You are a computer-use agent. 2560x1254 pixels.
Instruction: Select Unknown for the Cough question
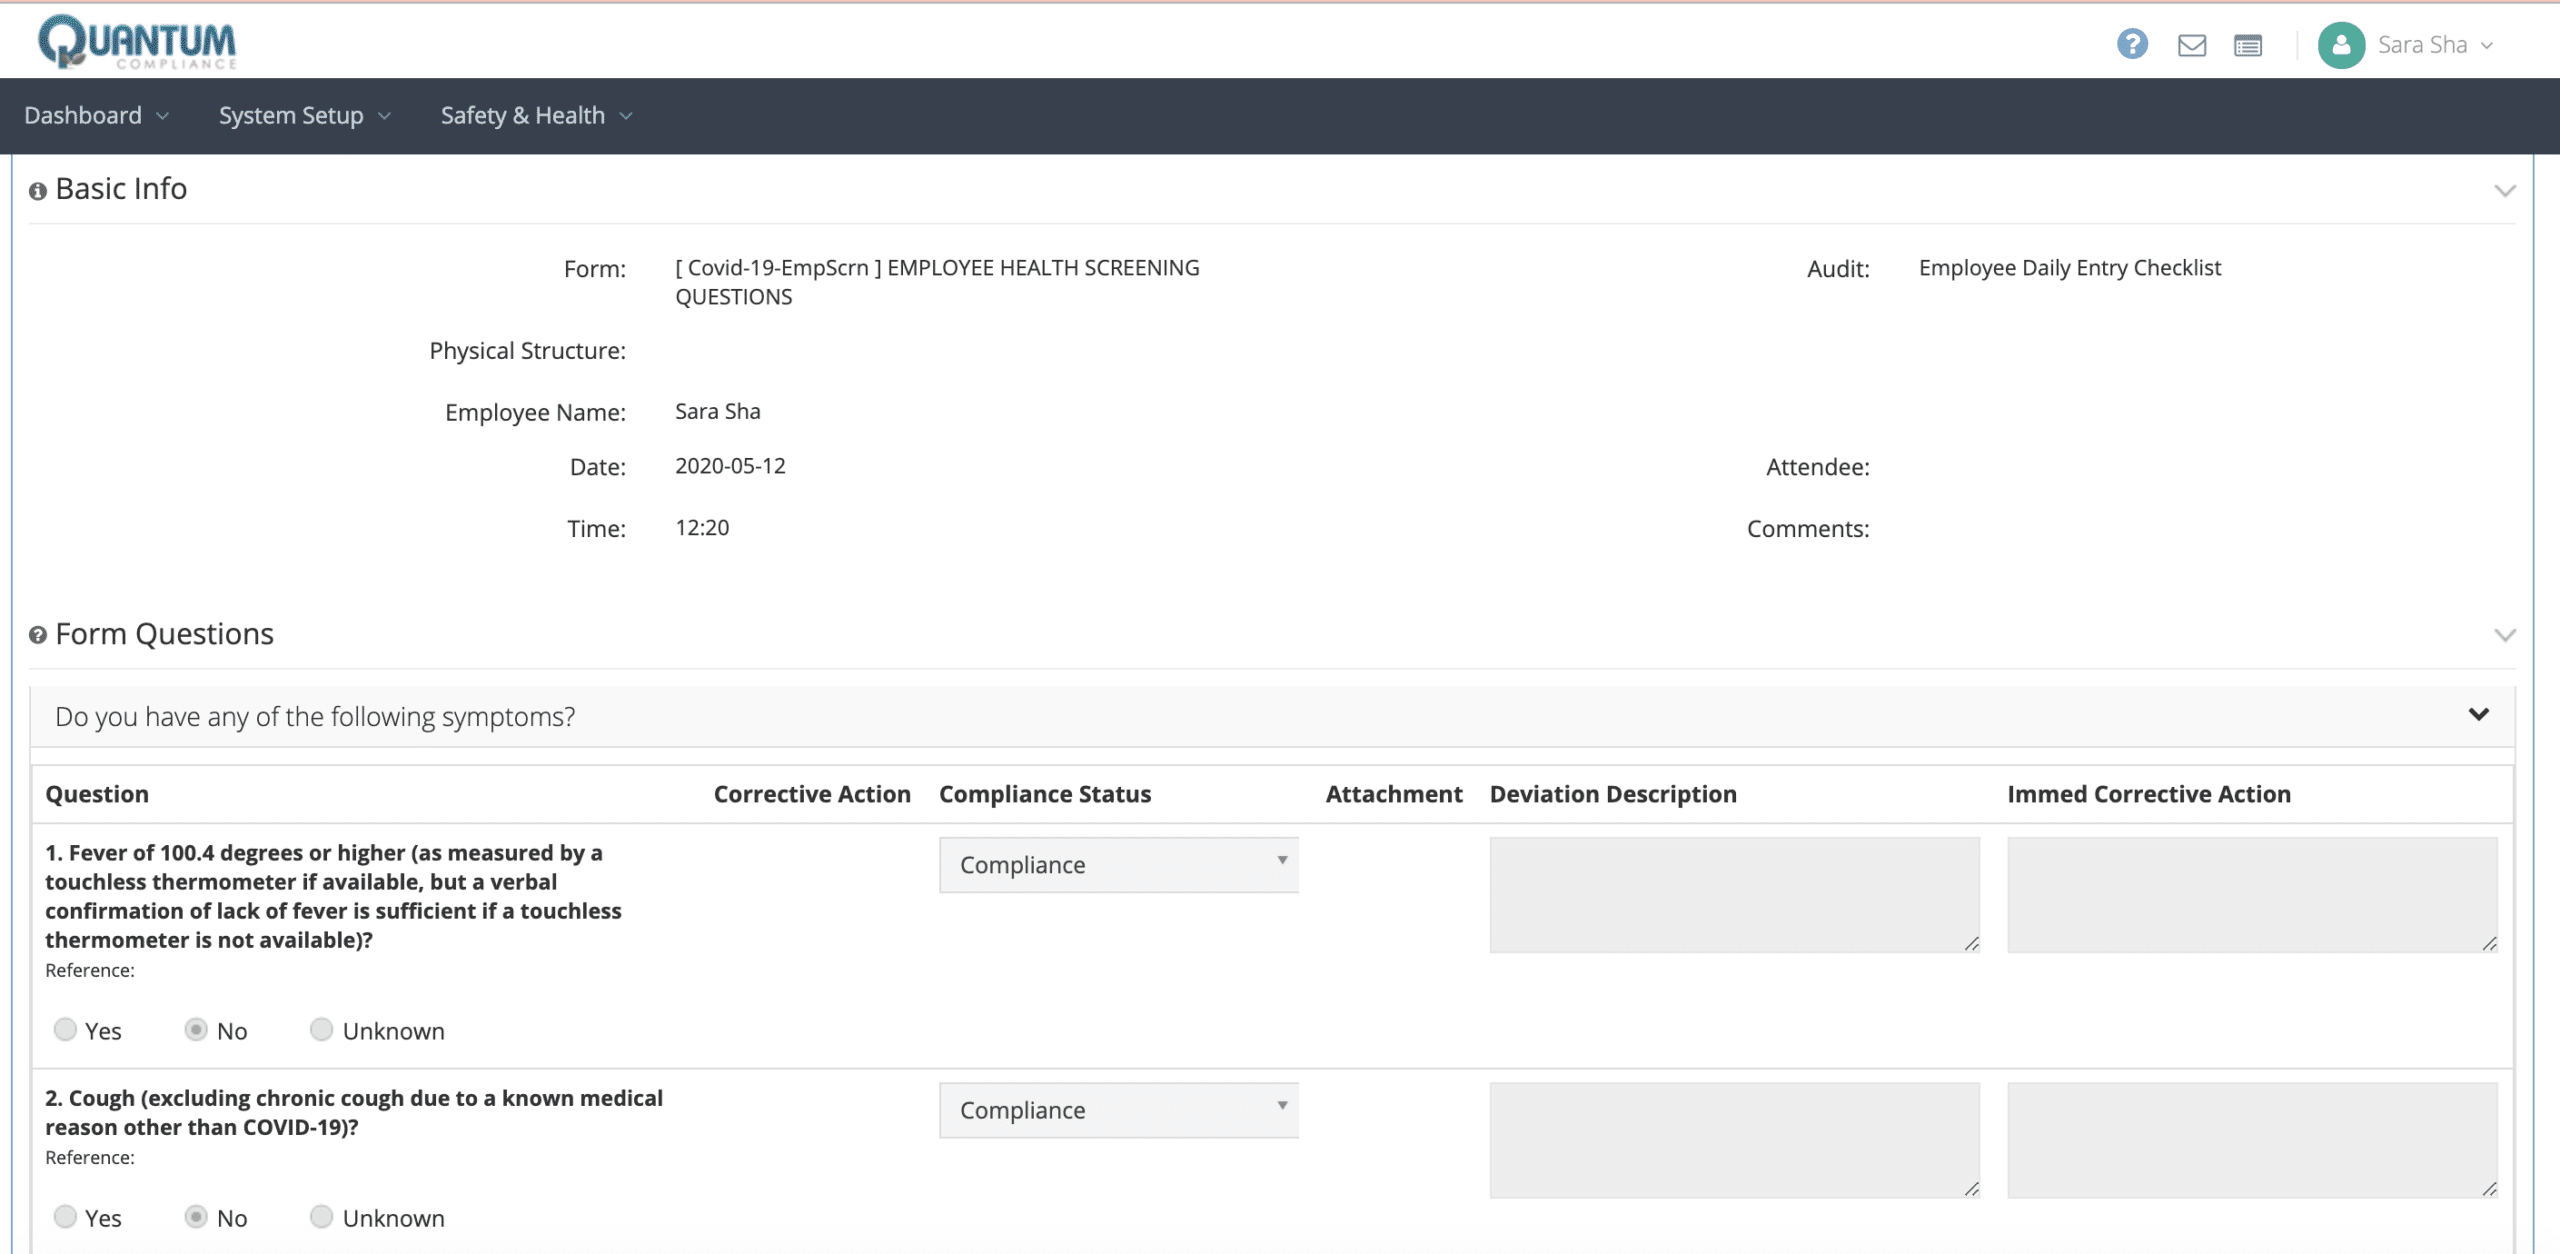pyautogui.click(x=321, y=1216)
